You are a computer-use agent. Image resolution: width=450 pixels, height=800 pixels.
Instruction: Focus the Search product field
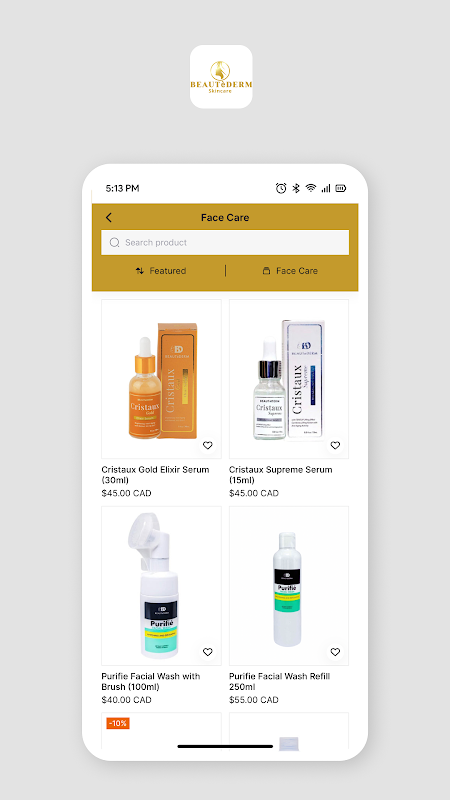point(225,242)
